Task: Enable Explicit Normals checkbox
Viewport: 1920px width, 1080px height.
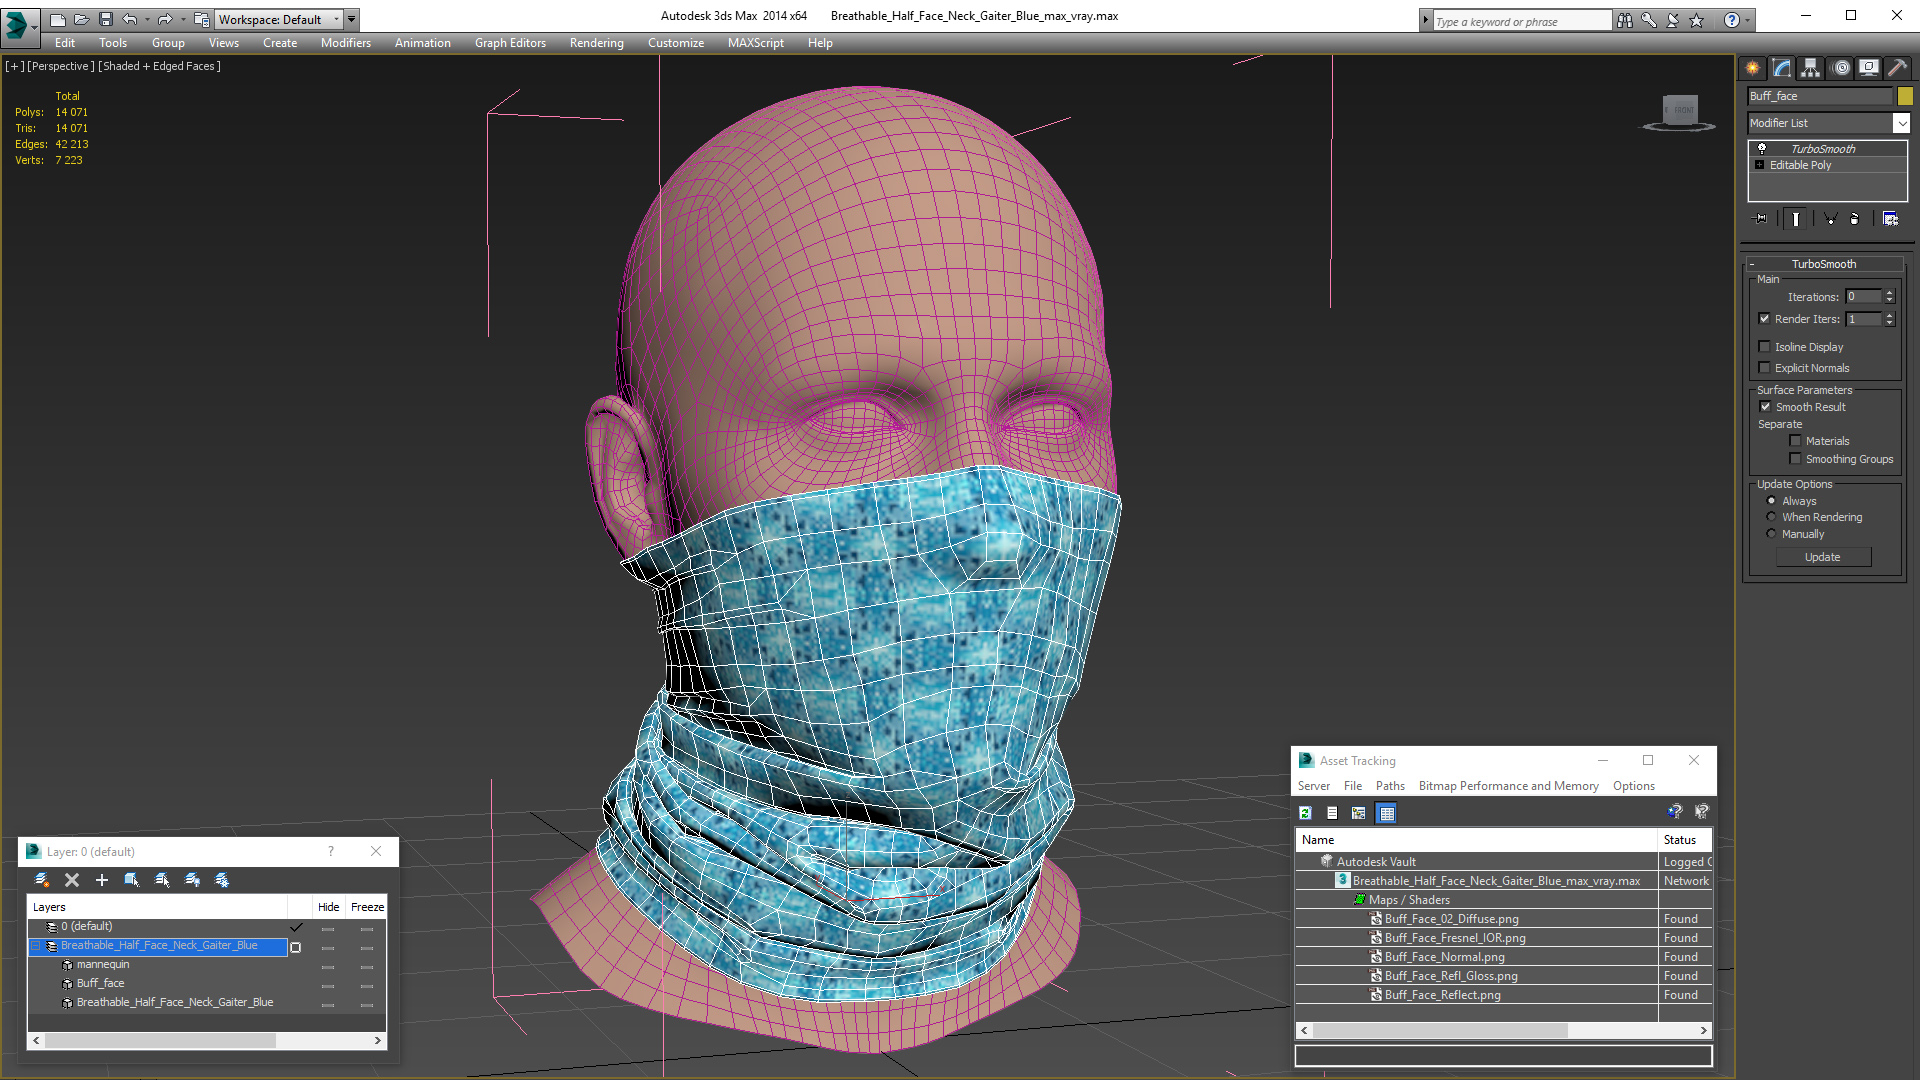Action: (1764, 368)
